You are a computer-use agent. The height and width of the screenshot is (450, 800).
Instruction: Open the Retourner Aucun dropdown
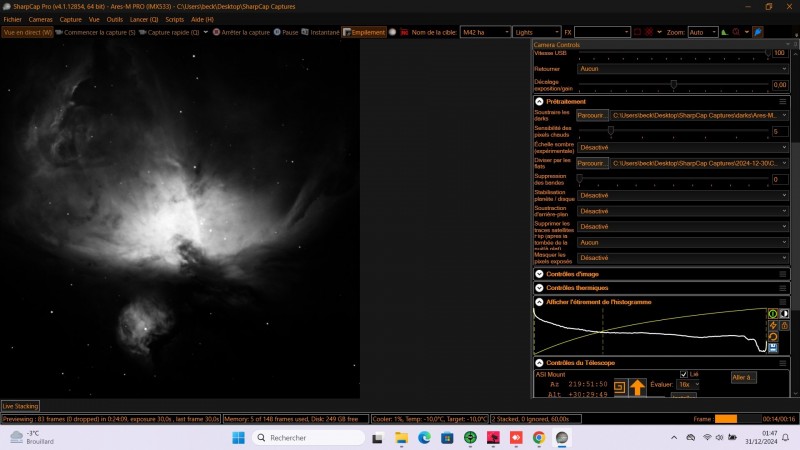coord(683,69)
